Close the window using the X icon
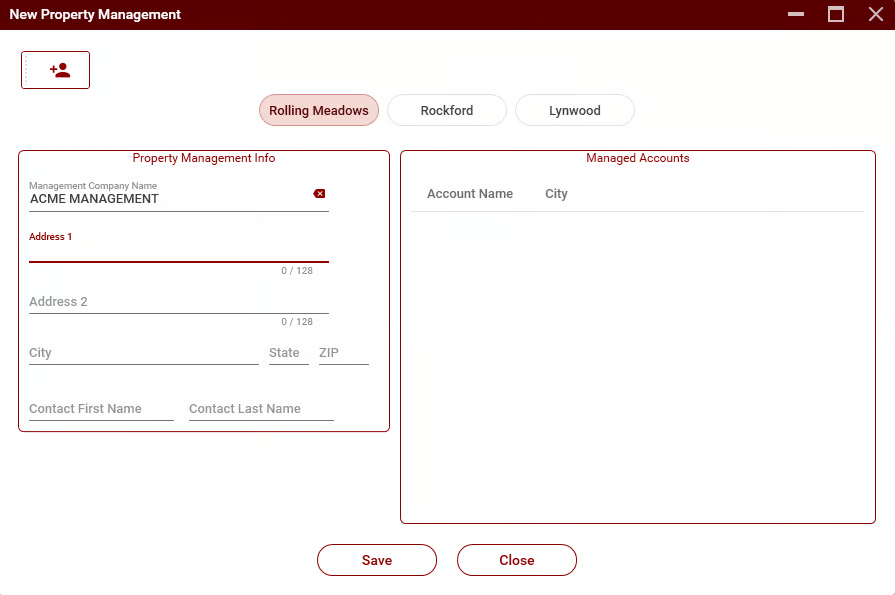Screen dimensions: 895x595 (x=875, y=15)
